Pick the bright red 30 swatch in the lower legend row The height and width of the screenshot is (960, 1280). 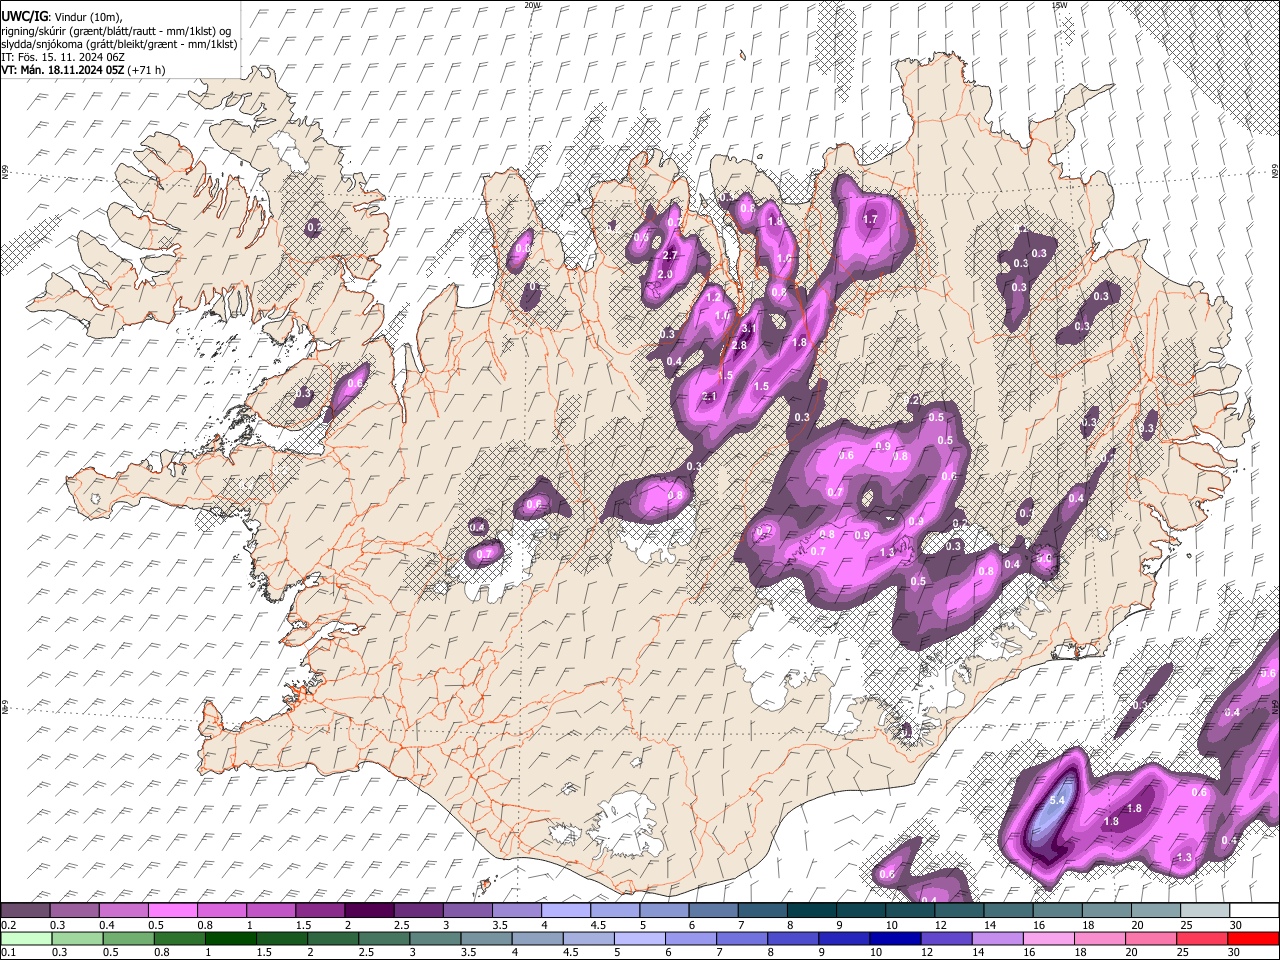tap(1255, 938)
